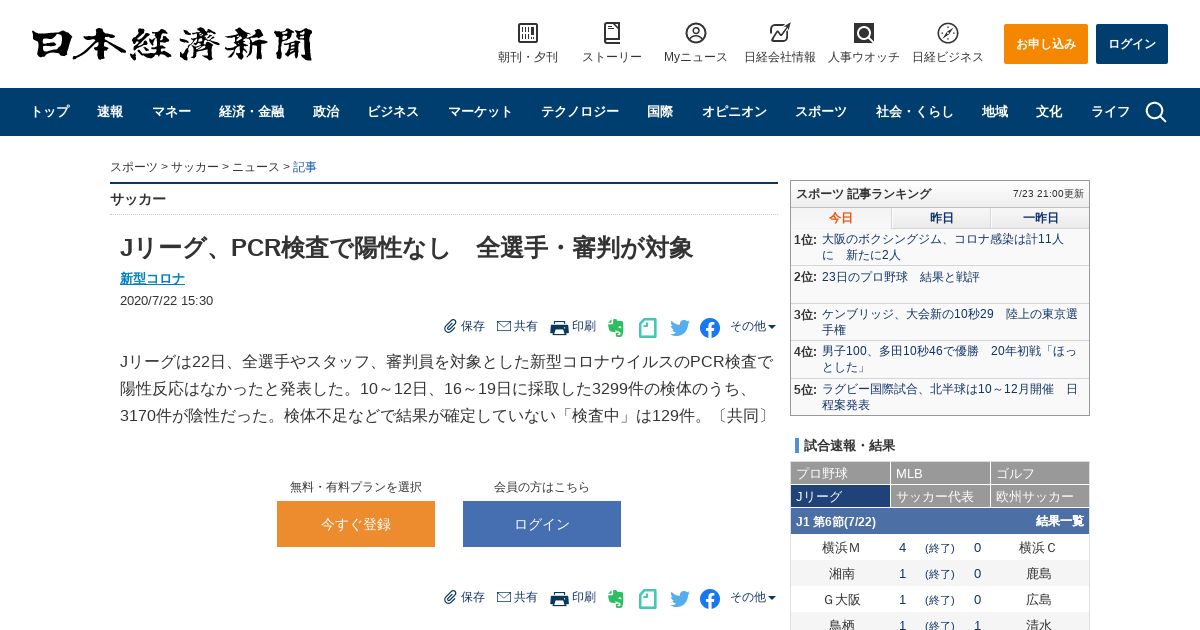Screen dimensions: 1200x630
Task: Click the 湘南 vs 鹿島 match row
Action: click(940, 574)
